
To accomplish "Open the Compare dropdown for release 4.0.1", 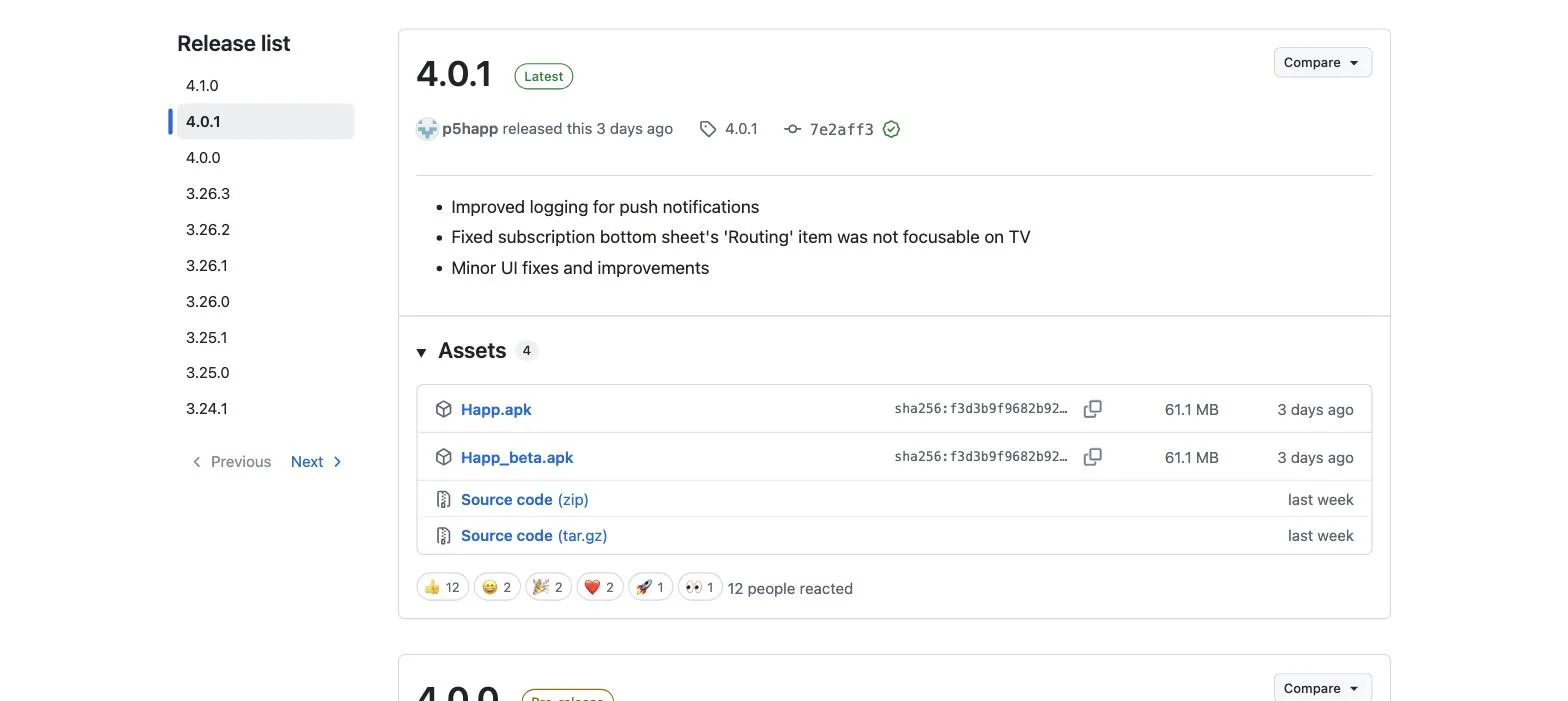I will (x=1322, y=62).
